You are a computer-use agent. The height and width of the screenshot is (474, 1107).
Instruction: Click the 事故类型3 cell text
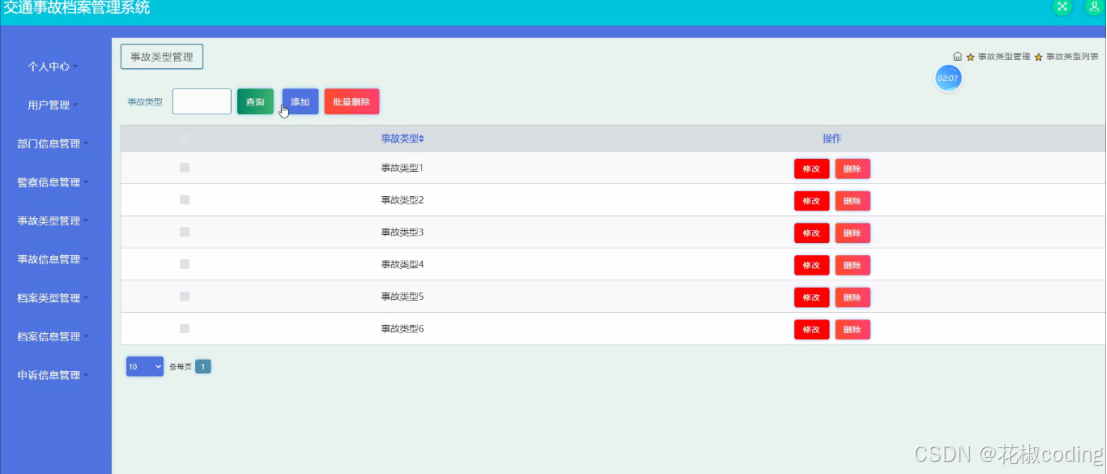[x=402, y=232]
